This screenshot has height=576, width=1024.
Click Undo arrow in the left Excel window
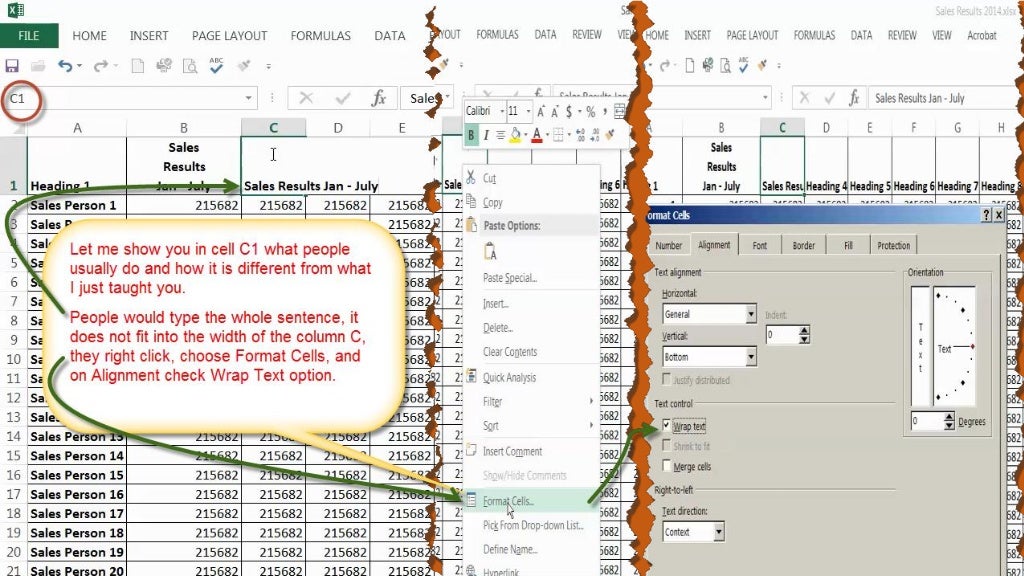click(x=65, y=65)
